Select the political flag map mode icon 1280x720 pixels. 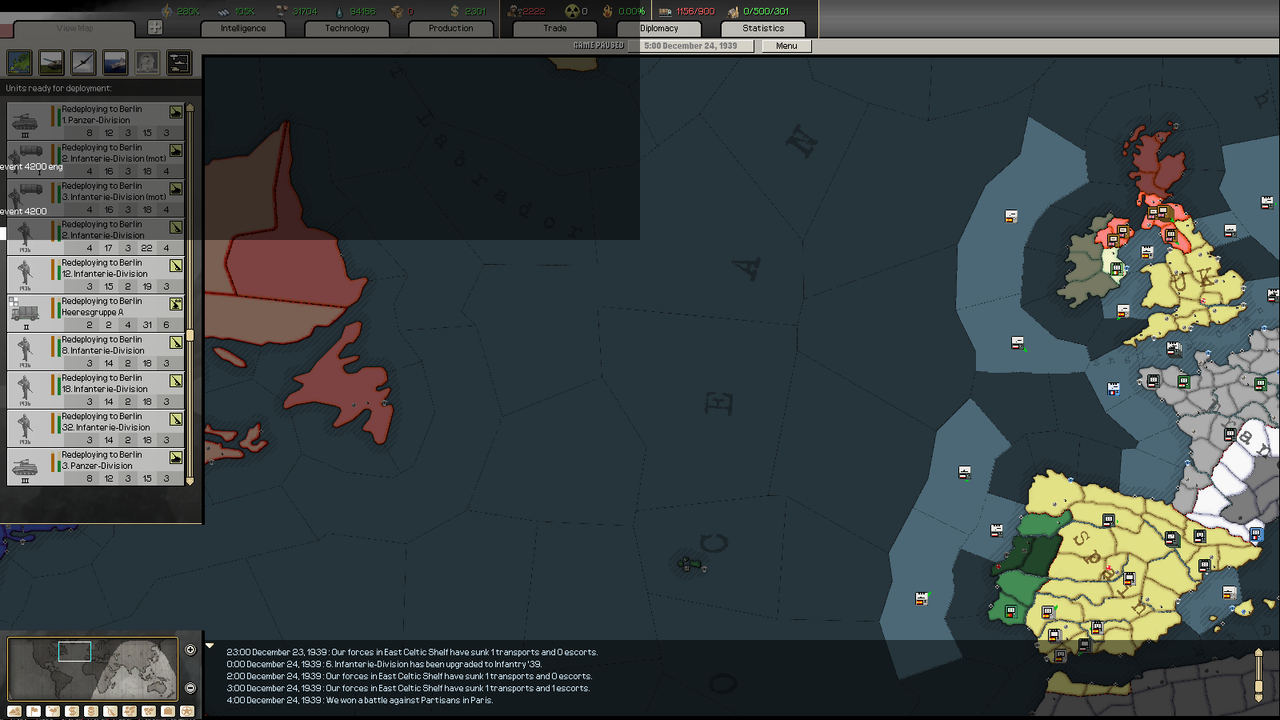34,711
